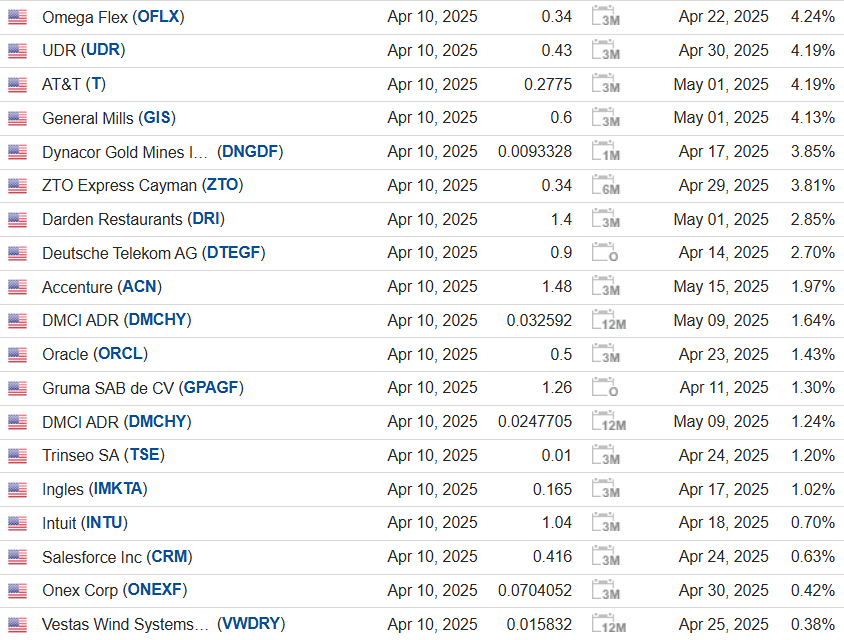Viewport: 844px width, 640px height.
Task: Go to the Accenture (ACN) link
Action: pyautogui.click(x=101, y=287)
